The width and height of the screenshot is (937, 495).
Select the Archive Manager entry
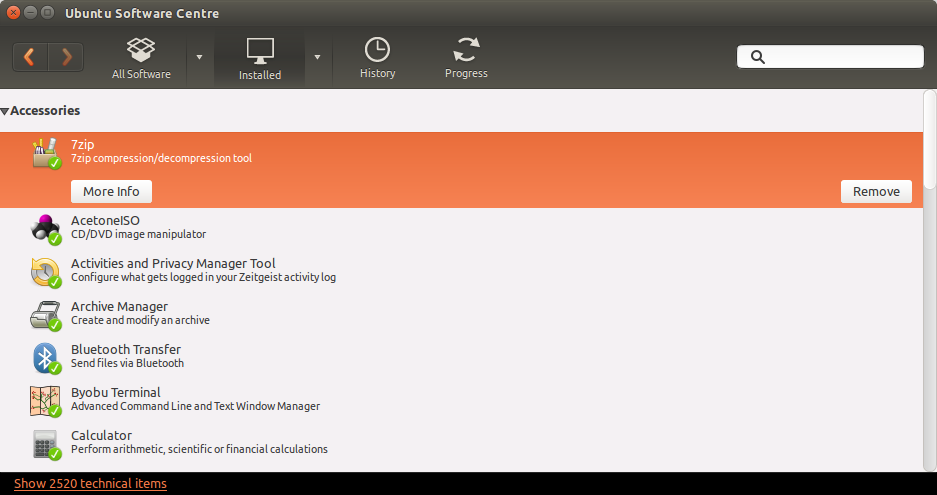(120, 307)
